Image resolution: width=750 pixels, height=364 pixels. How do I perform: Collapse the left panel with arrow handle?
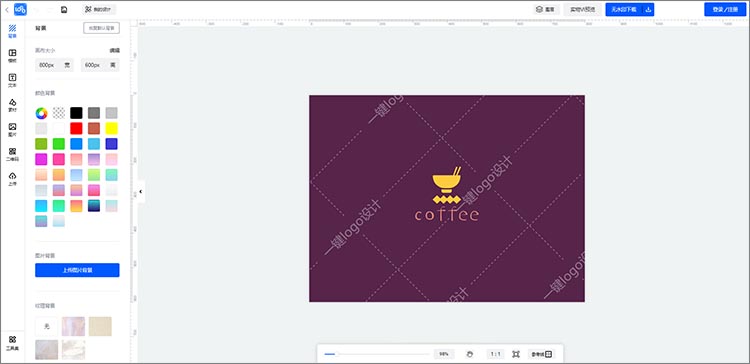click(x=141, y=192)
